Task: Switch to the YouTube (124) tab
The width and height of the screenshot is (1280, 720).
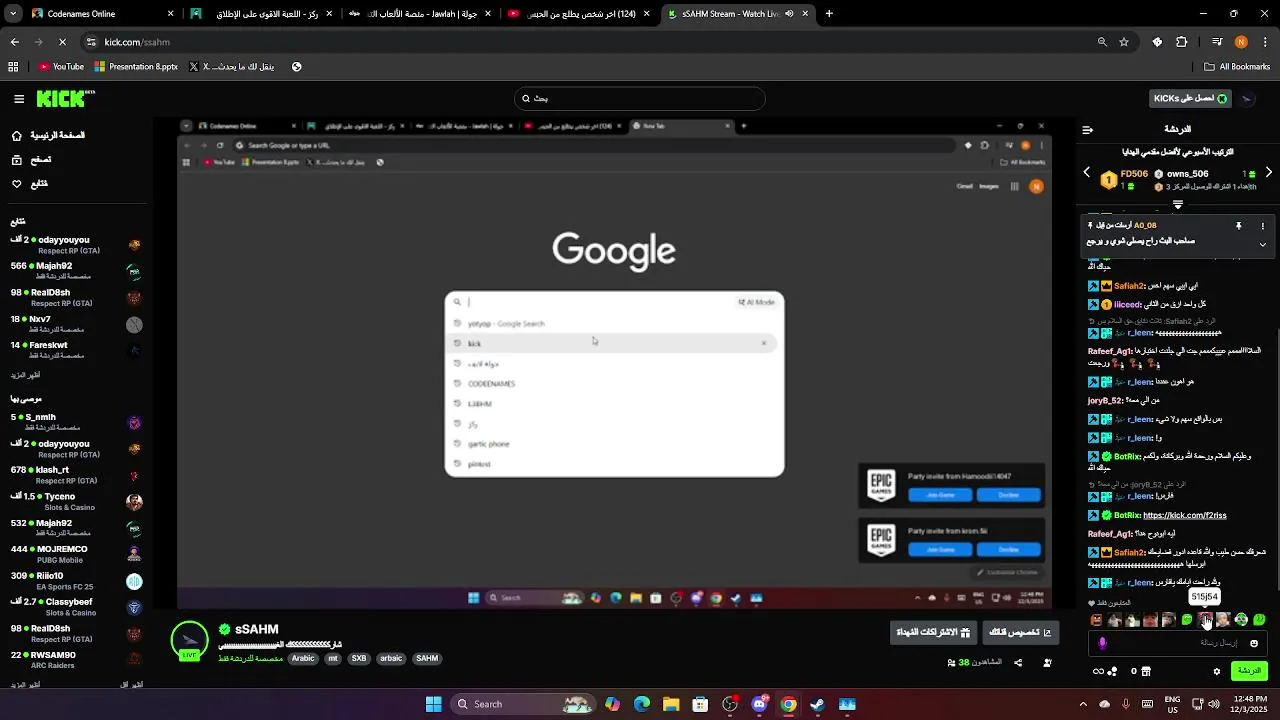Action: 578,14
